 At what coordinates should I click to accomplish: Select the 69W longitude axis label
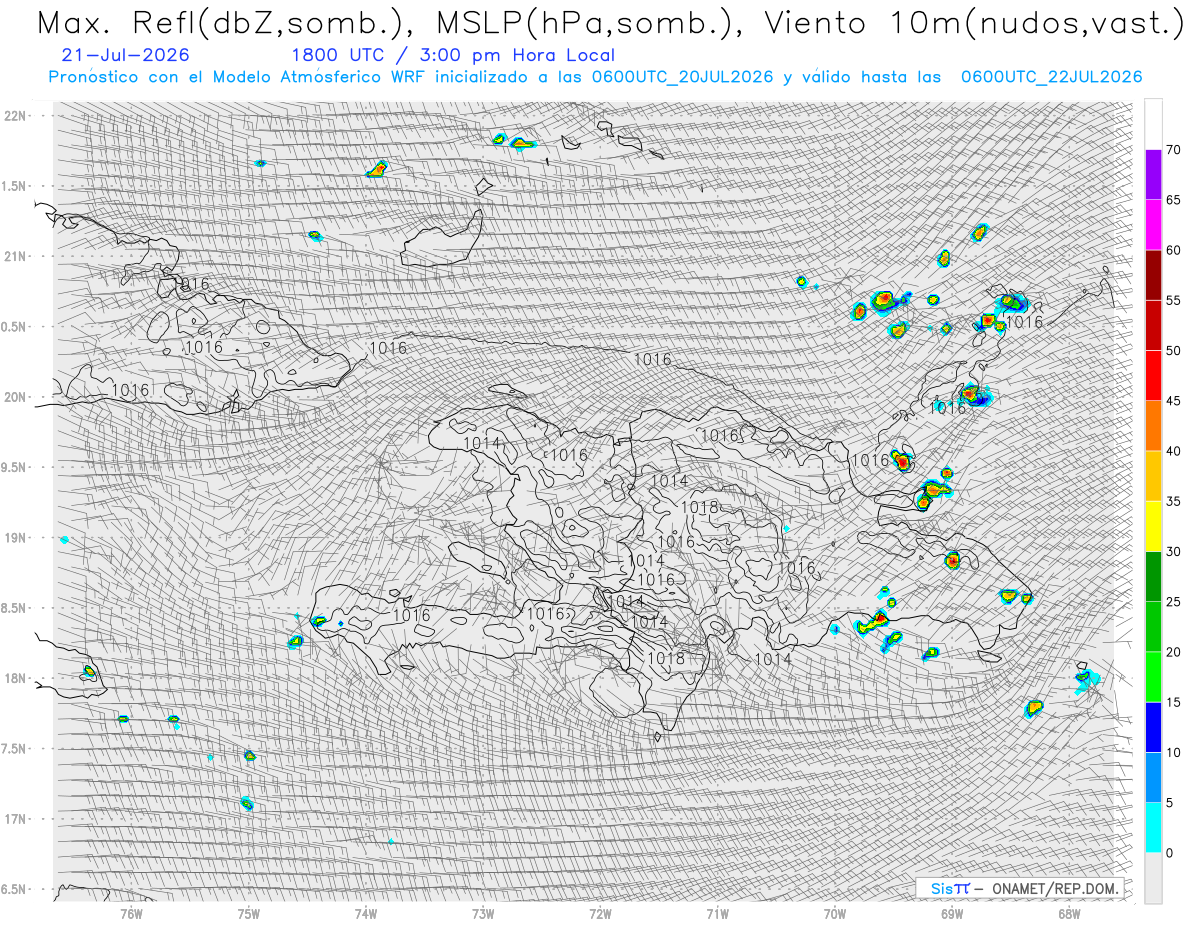[952, 912]
